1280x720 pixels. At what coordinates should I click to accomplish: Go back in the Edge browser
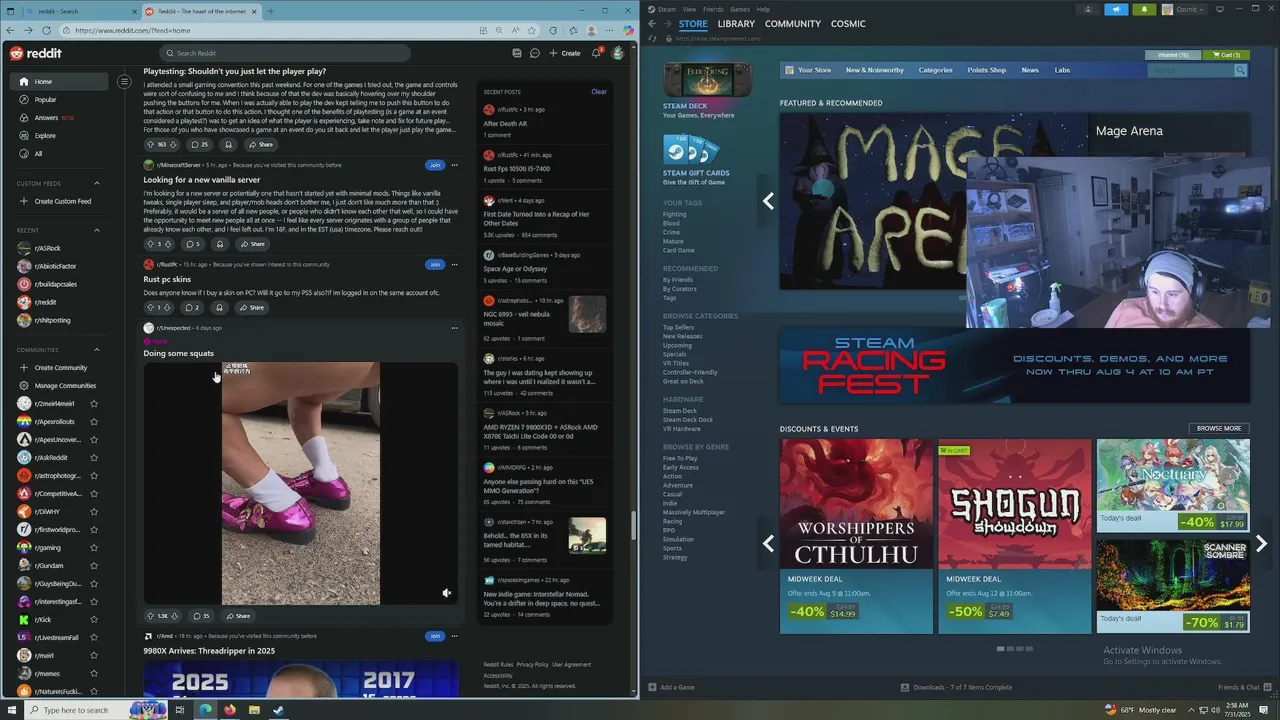[10, 31]
